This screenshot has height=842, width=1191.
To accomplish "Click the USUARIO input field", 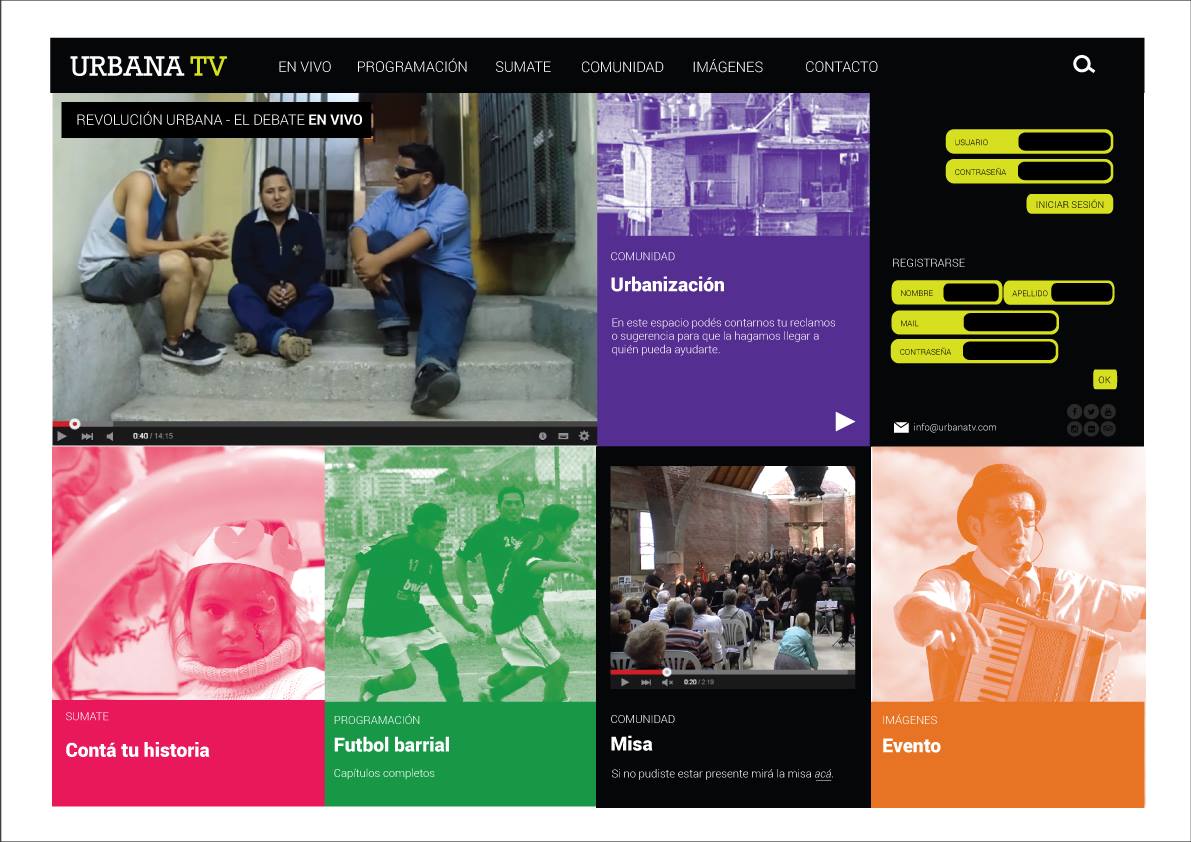I will coord(1063,142).
